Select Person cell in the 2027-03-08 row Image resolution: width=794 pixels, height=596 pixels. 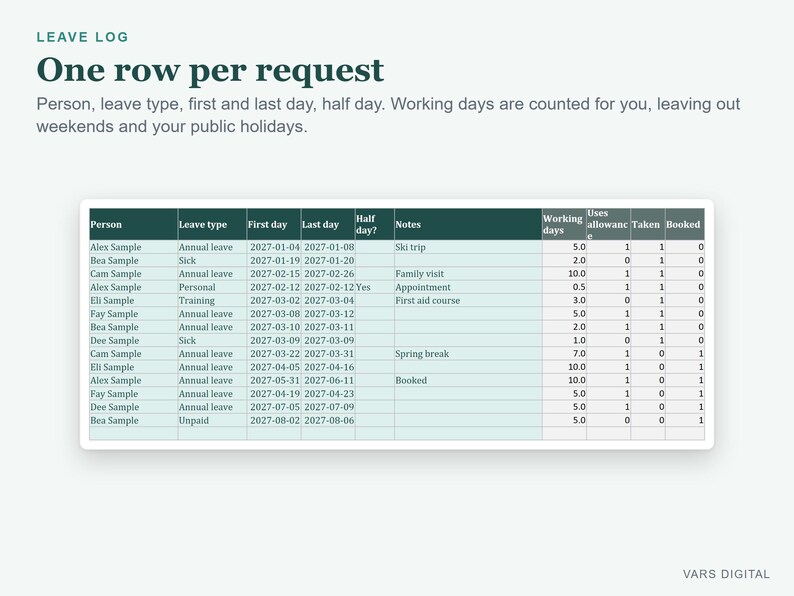134,314
